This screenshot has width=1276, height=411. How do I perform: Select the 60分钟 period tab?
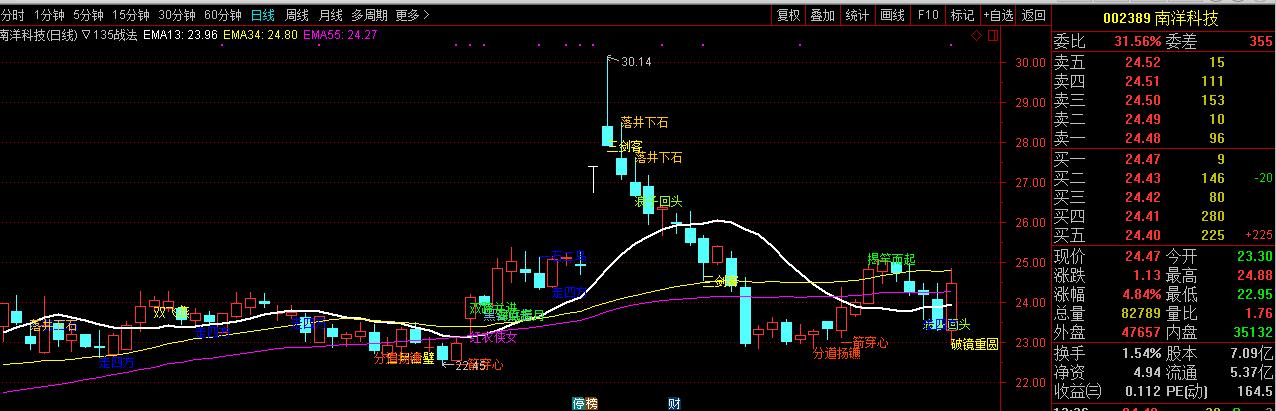223,15
